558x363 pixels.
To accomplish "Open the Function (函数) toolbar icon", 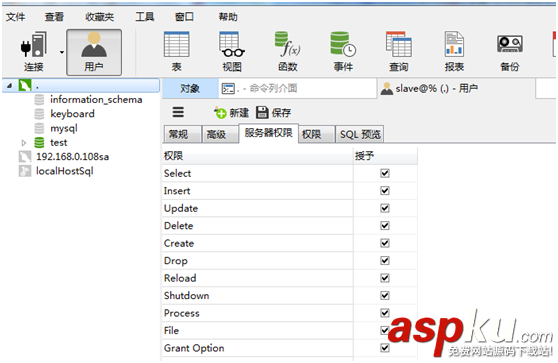I will (x=288, y=52).
